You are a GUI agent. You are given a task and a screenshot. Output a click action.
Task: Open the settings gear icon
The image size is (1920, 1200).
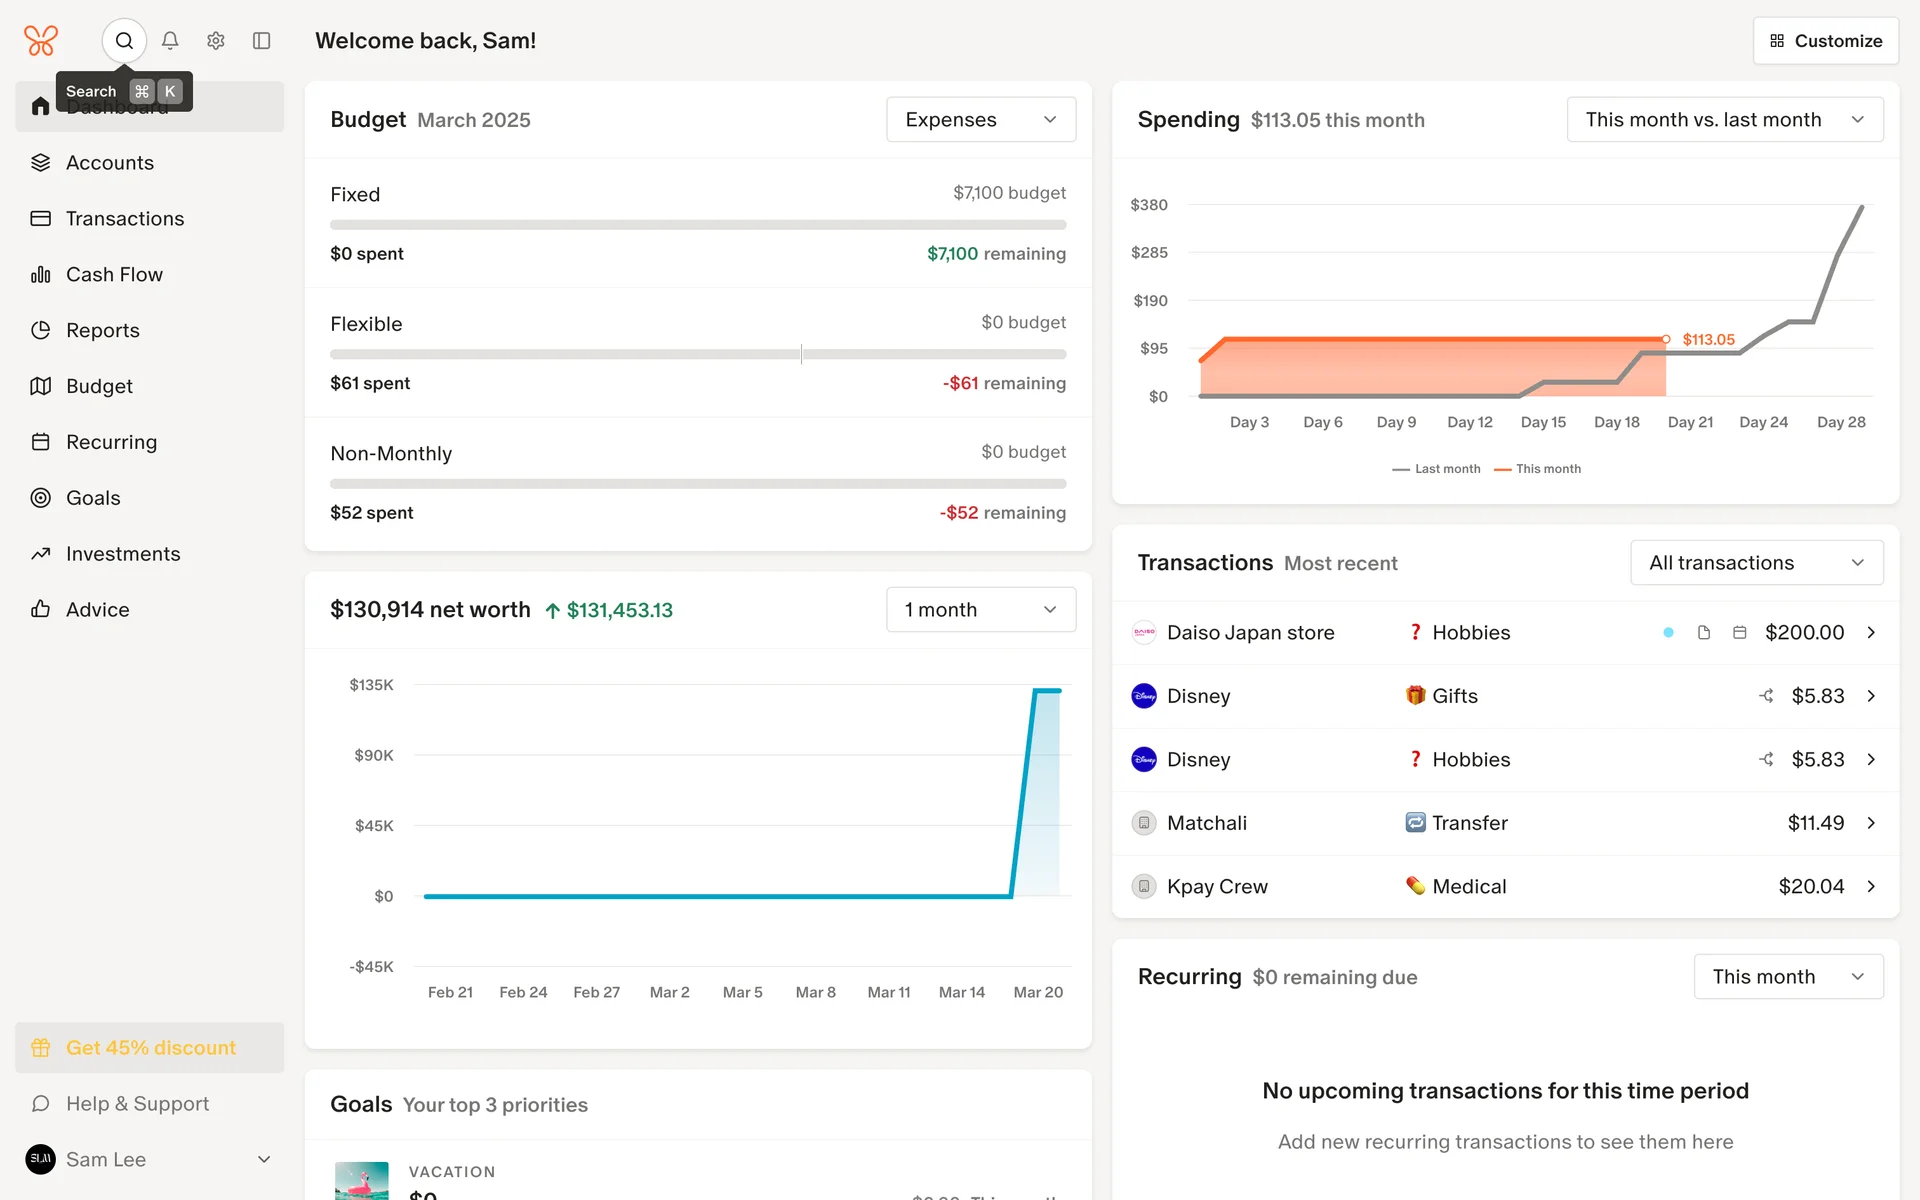click(216, 41)
